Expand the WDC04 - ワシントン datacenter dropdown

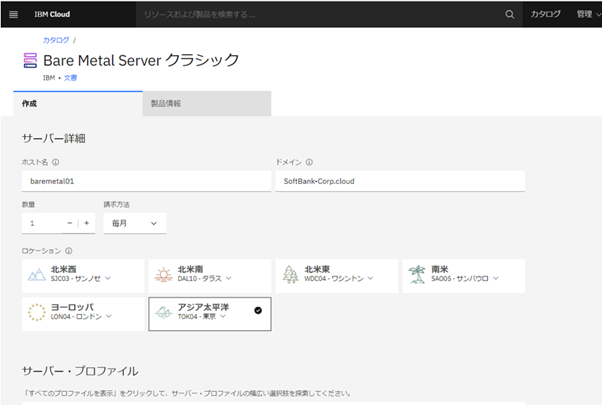coord(377,279)
